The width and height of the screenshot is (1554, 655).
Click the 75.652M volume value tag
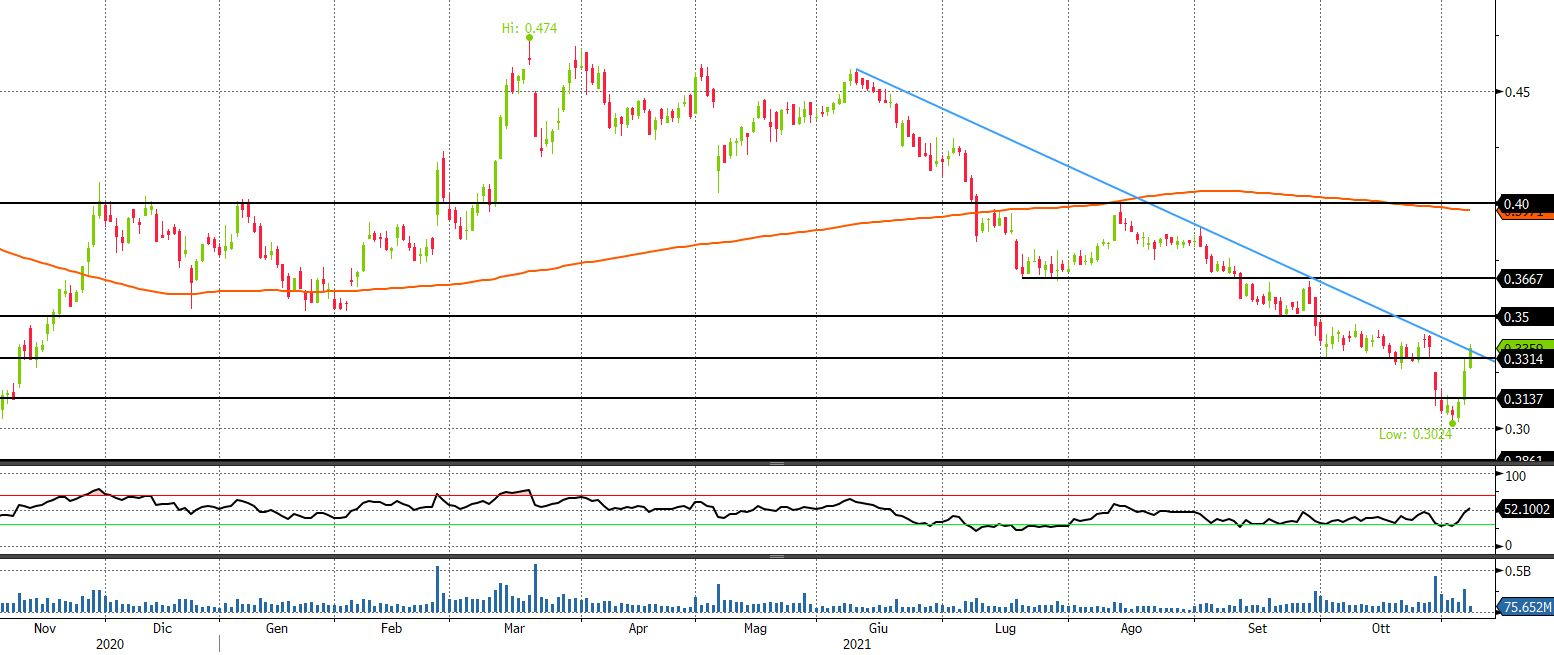(x=1525, y=606)
